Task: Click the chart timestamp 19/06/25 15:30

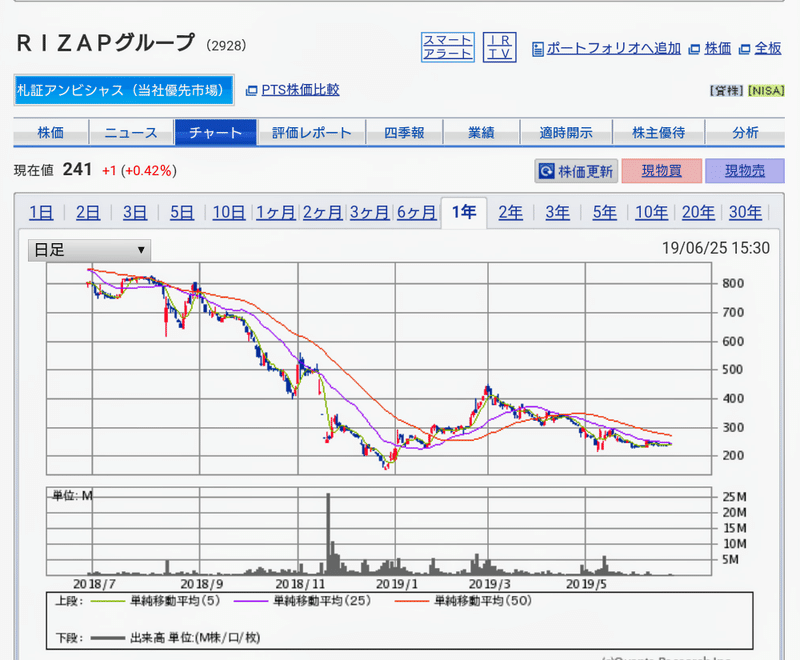Action: tap(716, 248)
